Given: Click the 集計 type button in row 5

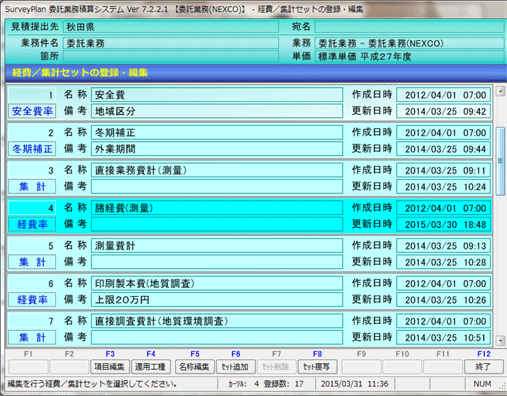Looking at the screenshot, I should point(32,262).
